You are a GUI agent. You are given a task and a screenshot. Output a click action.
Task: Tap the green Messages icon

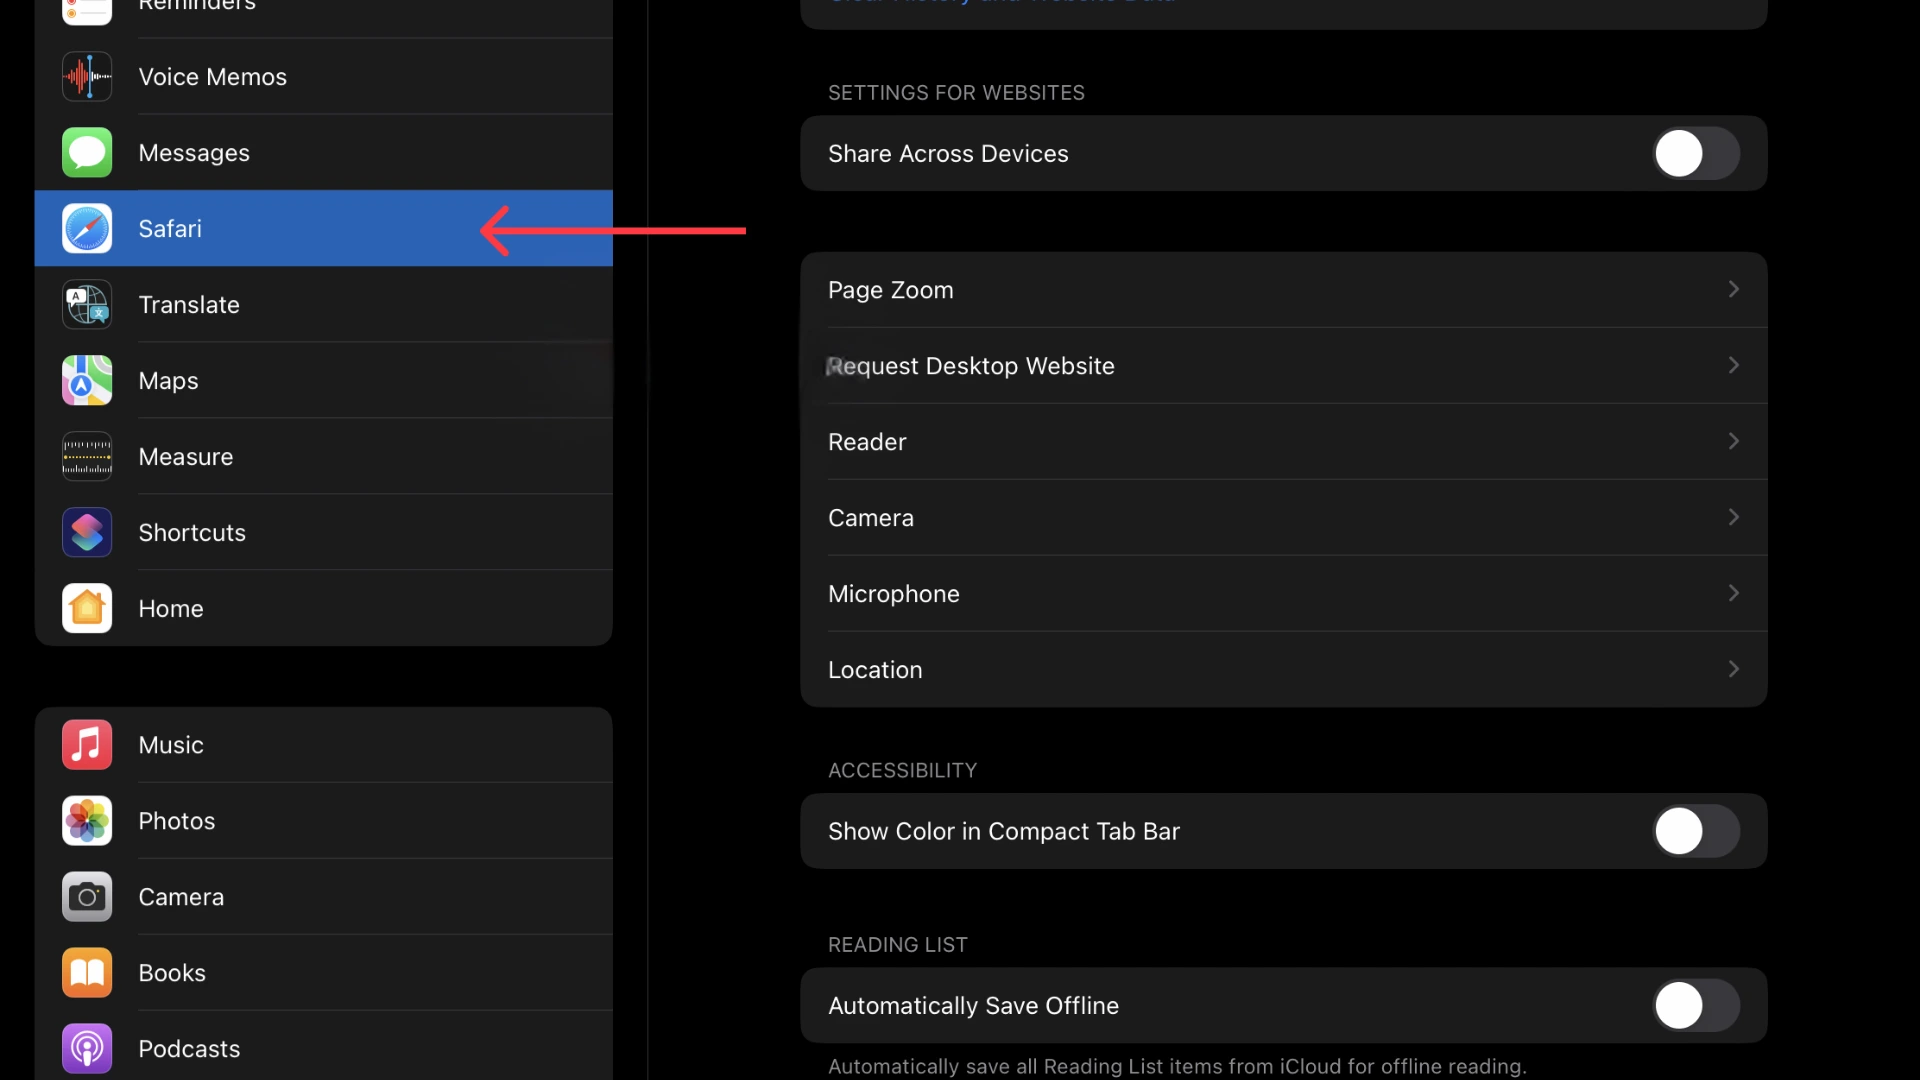[x=87, y=153]
